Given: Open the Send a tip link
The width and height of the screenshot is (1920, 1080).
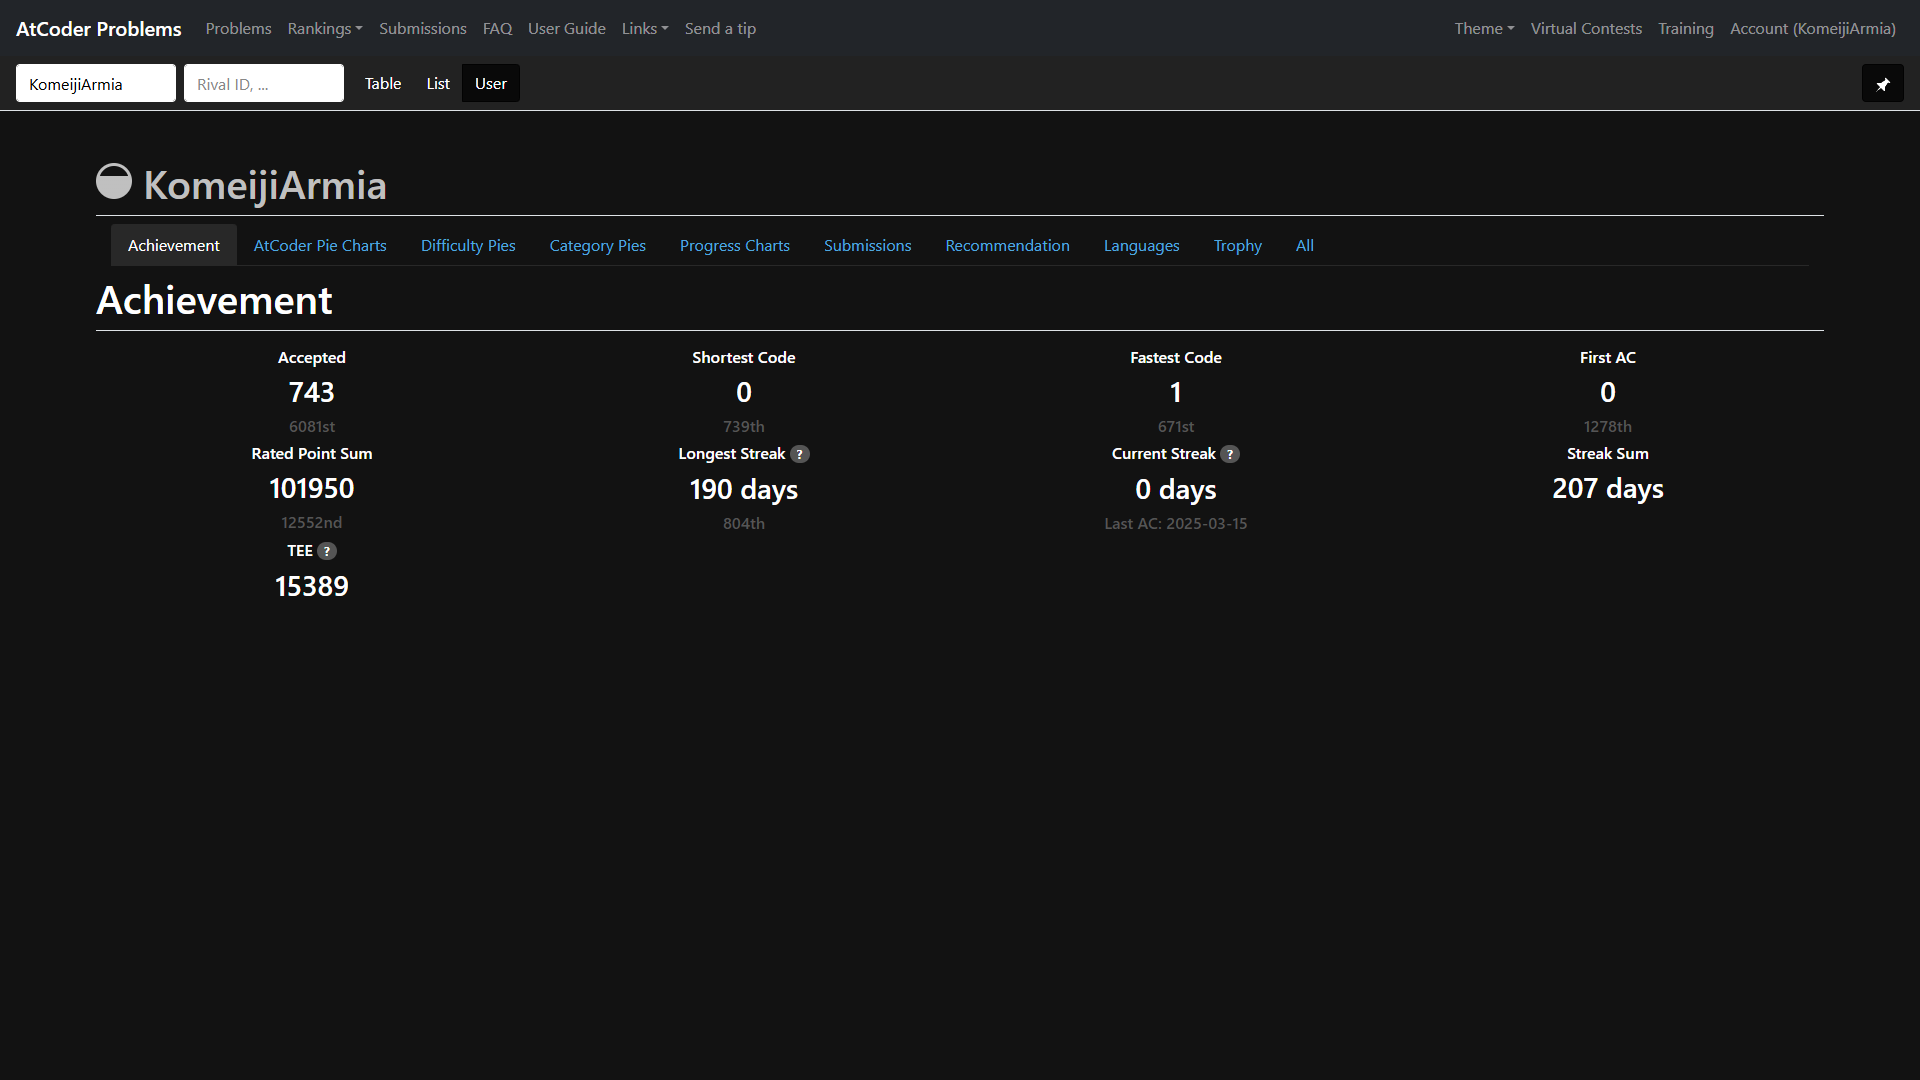Looking at the screenshot, I should click(x=720, y=29).
